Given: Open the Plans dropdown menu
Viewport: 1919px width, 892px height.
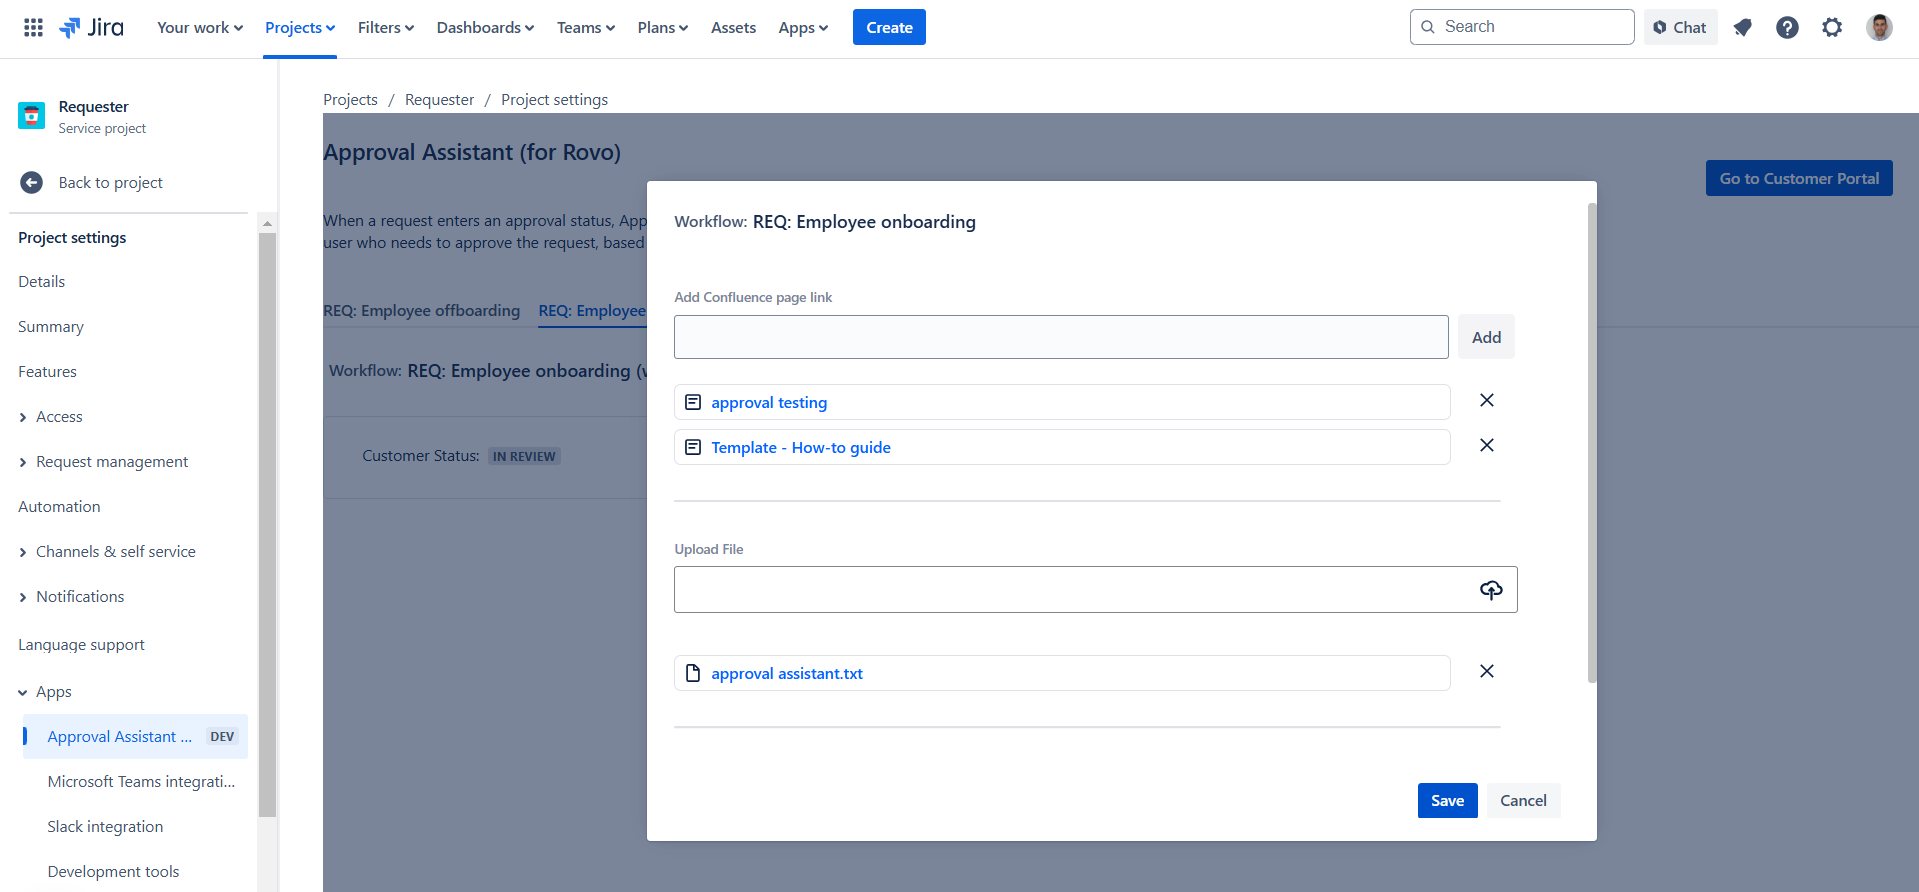Looking at the screenshot, I should point(663,27).
